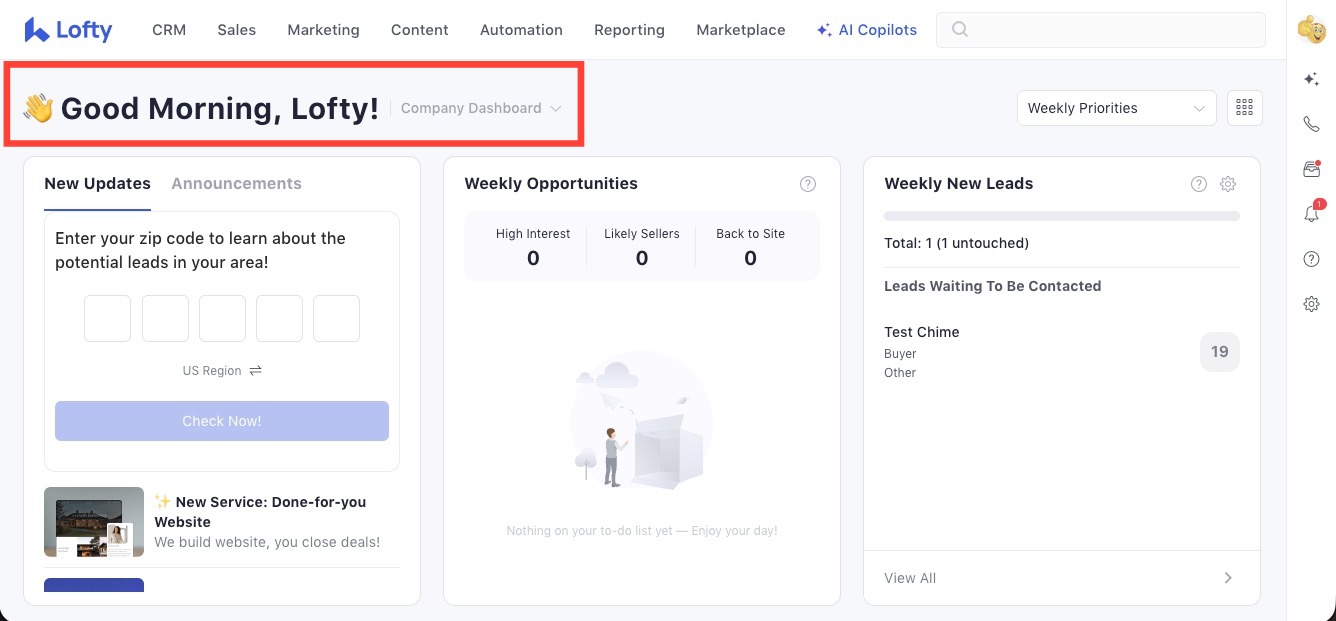Open Weekly New Leads settings gear

pos(1228,184)
